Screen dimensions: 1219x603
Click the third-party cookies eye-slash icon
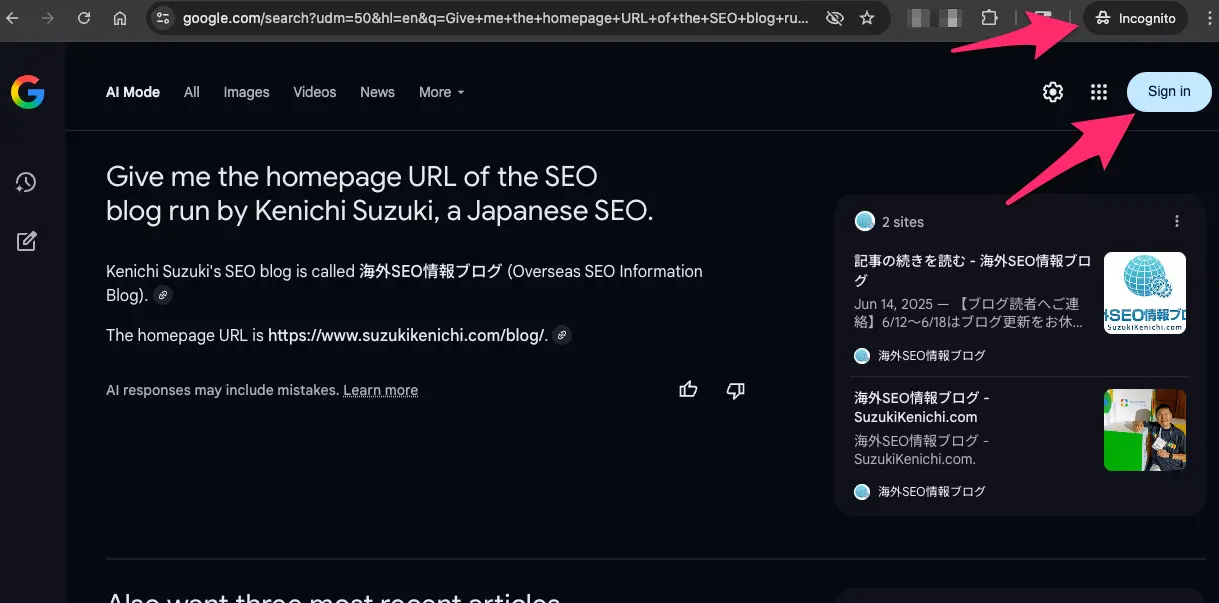833,18
